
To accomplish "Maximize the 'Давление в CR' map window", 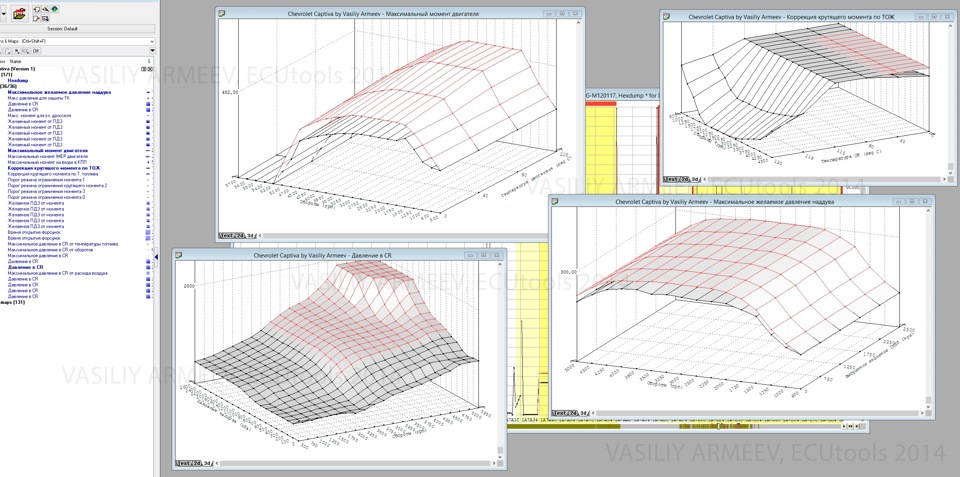I will point(484,254).
